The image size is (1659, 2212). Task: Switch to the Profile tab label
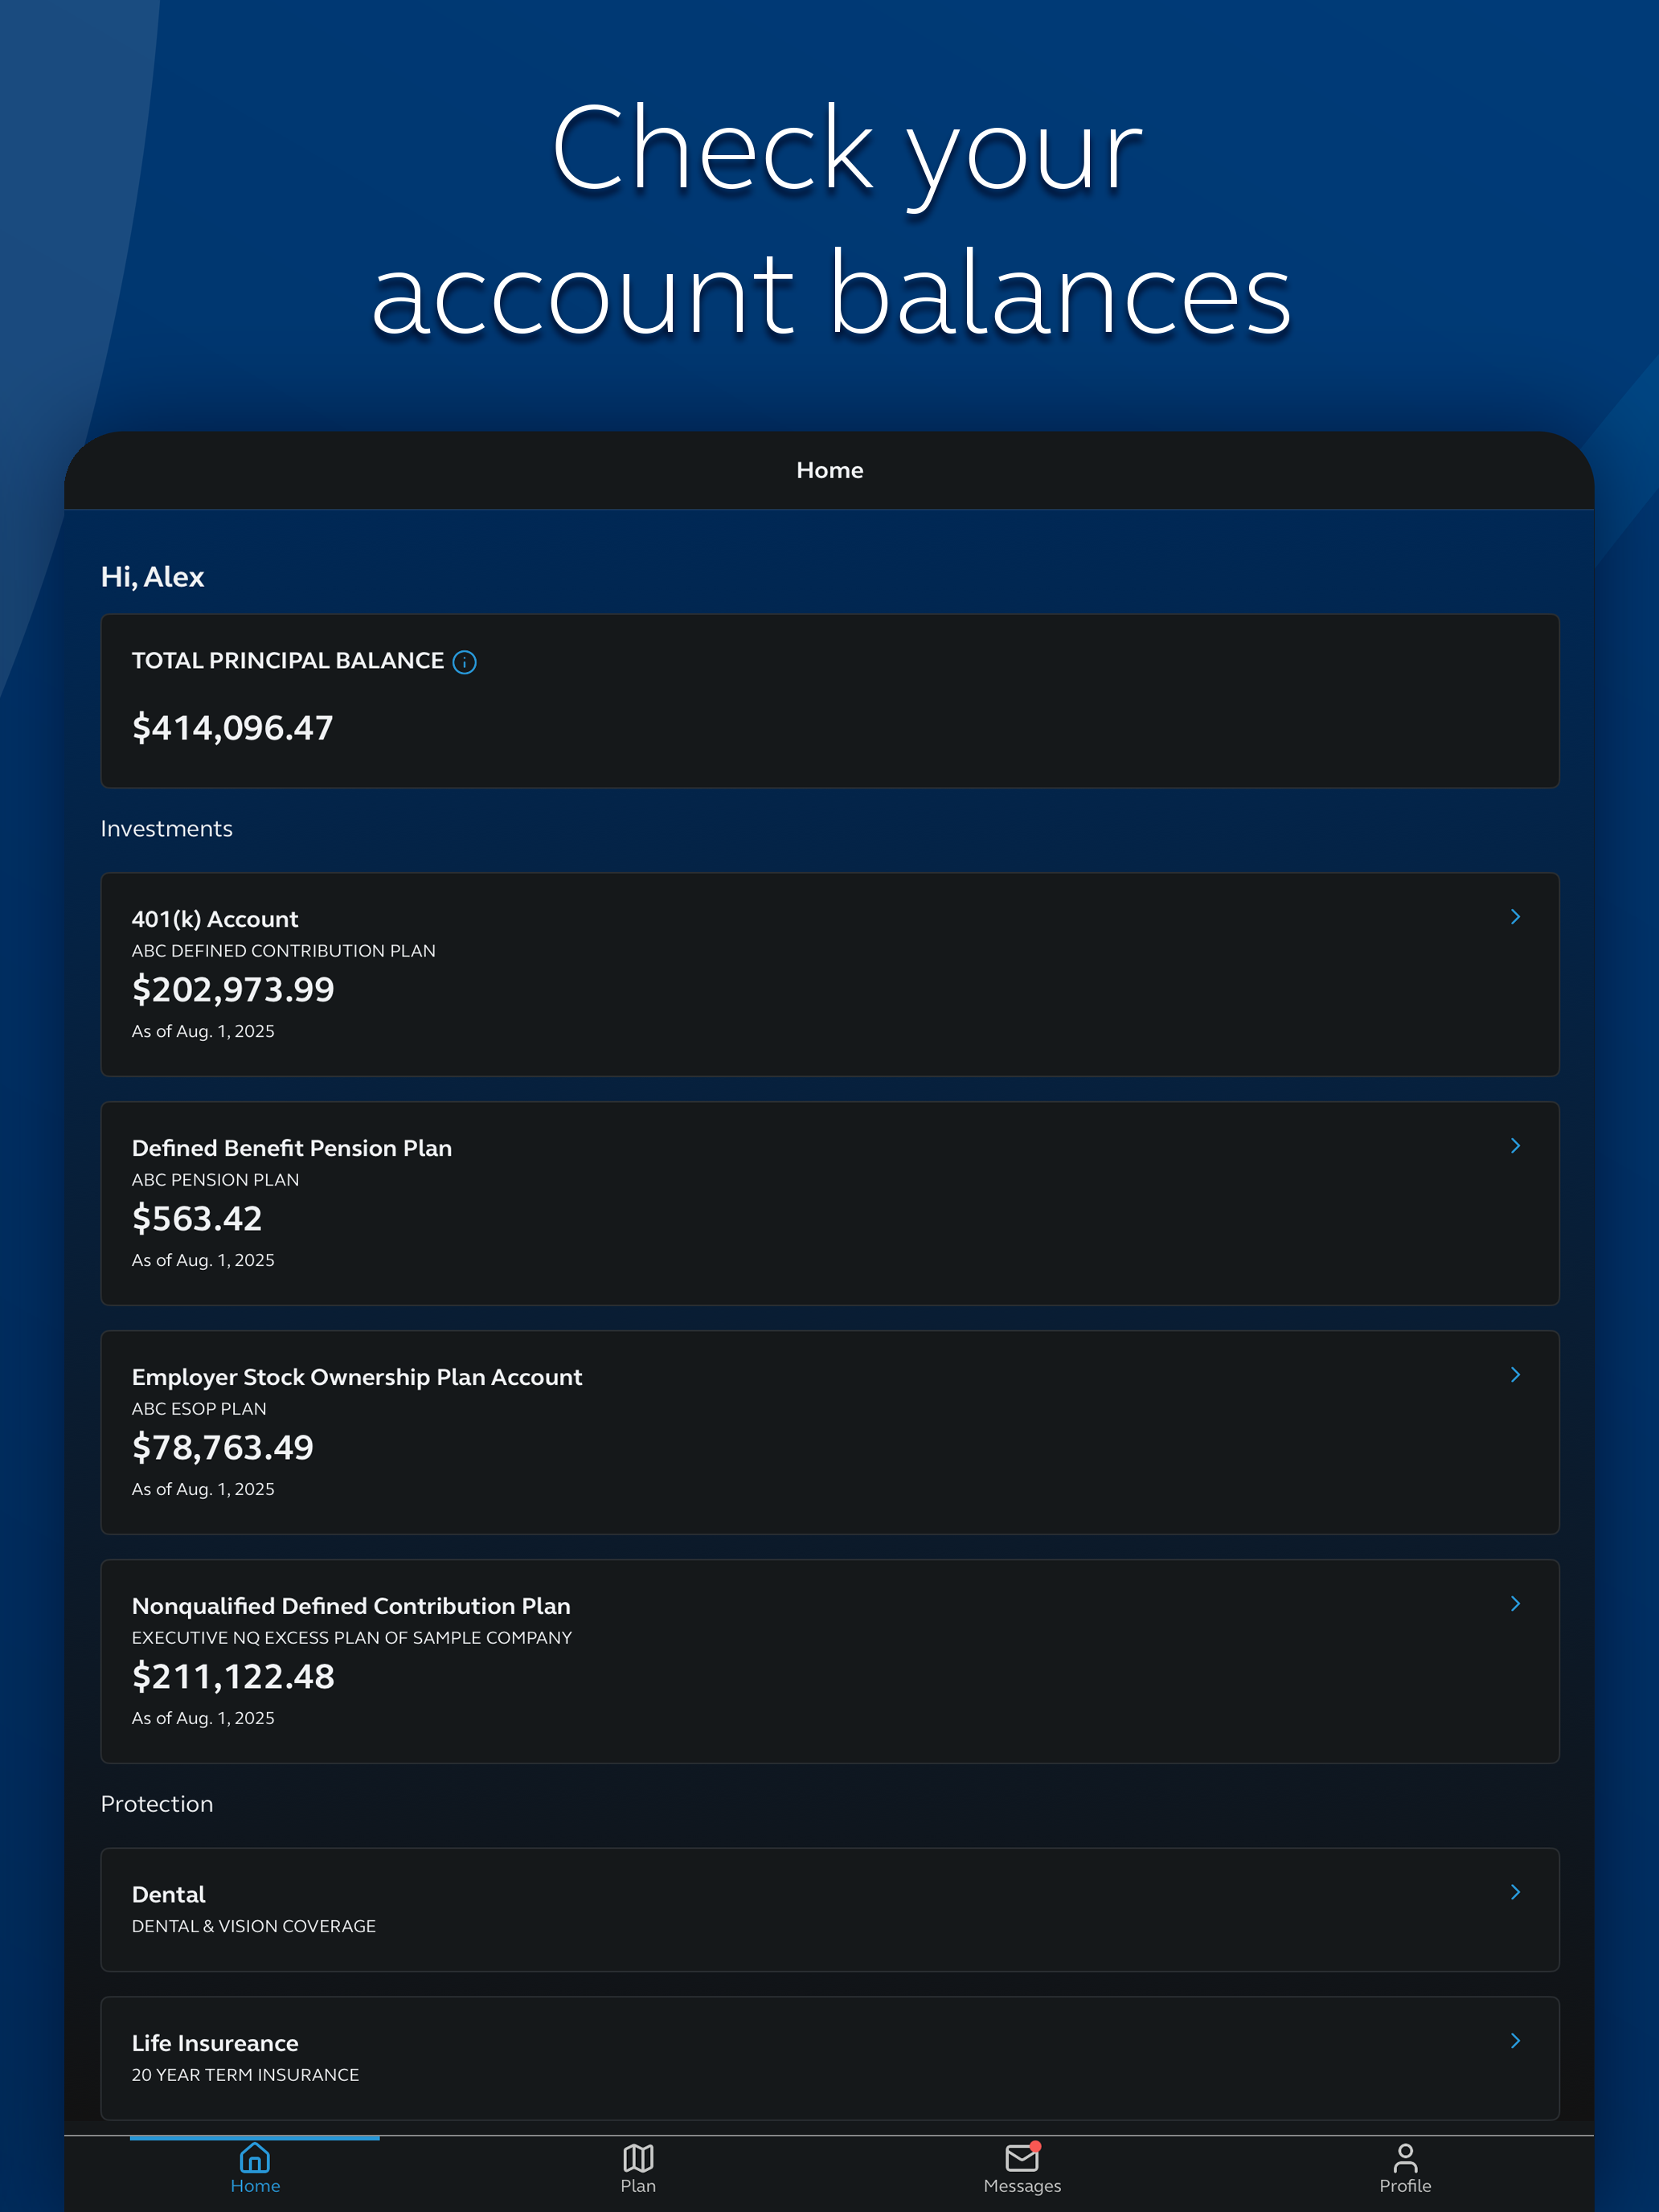(x=1405, y=2186)
